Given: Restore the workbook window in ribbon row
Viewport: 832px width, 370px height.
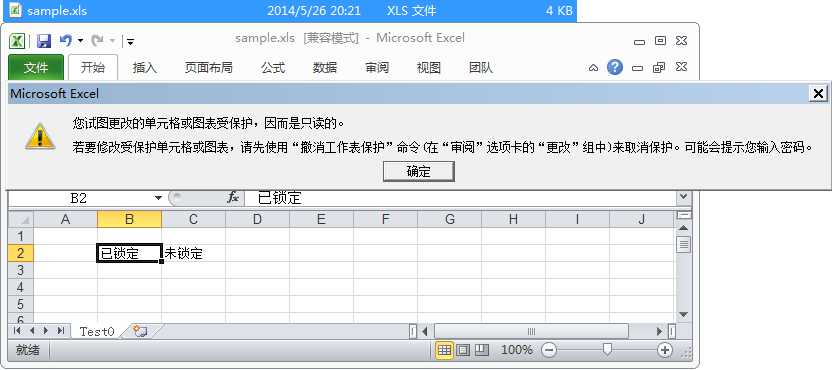Looking at the screenshot, I should tap(659, 67).
